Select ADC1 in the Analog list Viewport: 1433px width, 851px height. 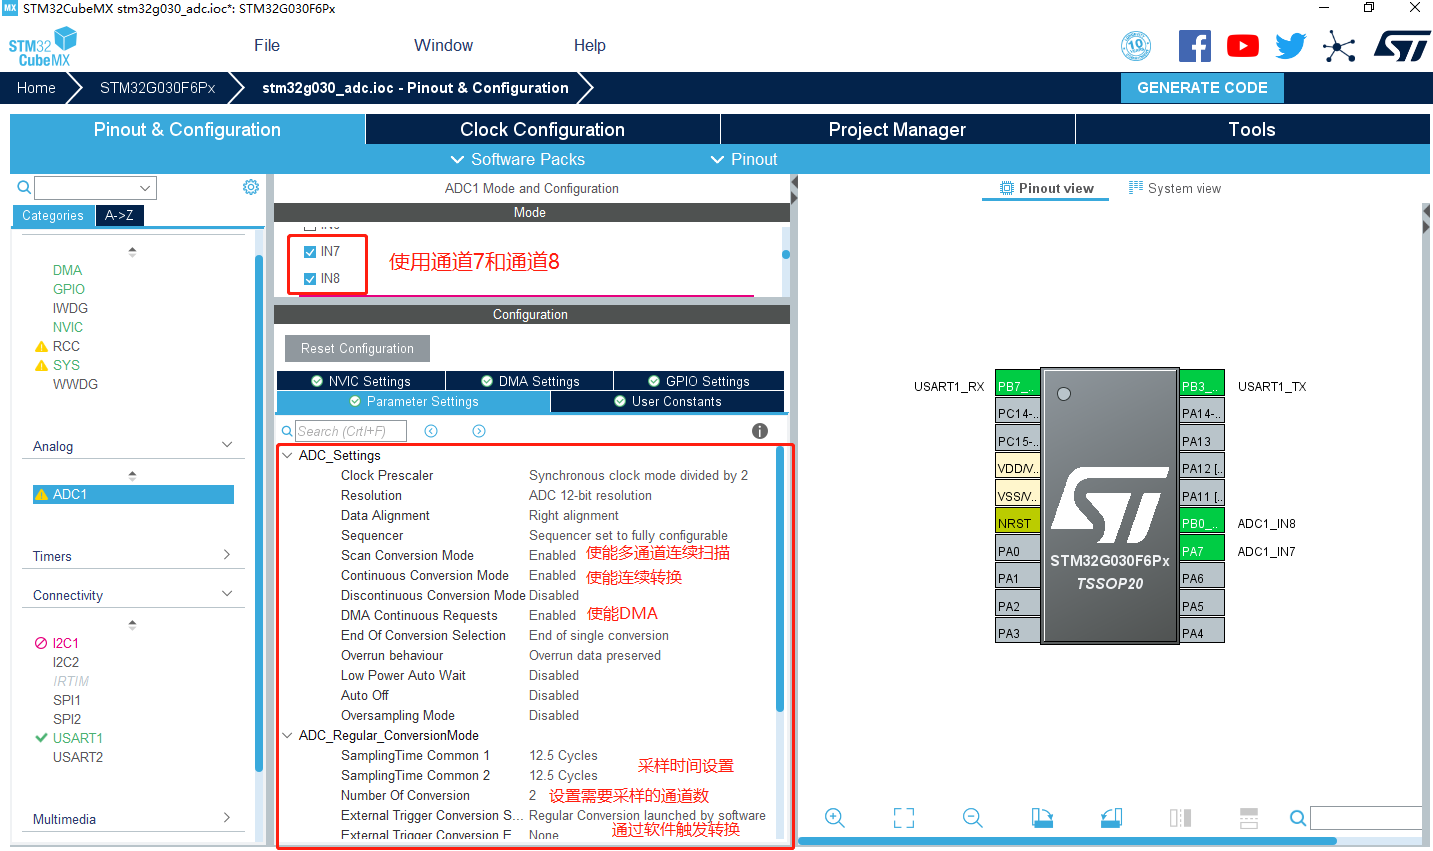133,494
